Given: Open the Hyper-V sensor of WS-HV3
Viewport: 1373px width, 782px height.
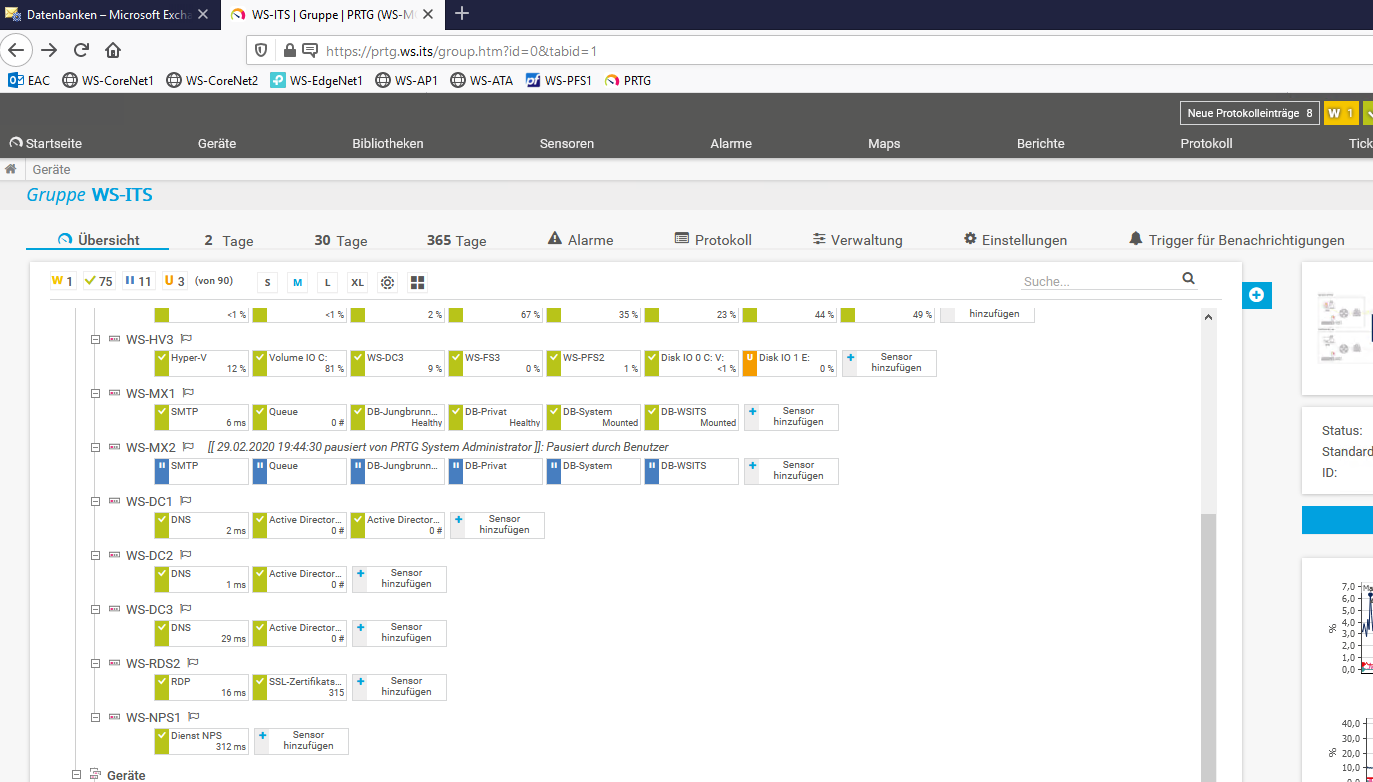Looking at the screenshot, I should coord(201,363).
